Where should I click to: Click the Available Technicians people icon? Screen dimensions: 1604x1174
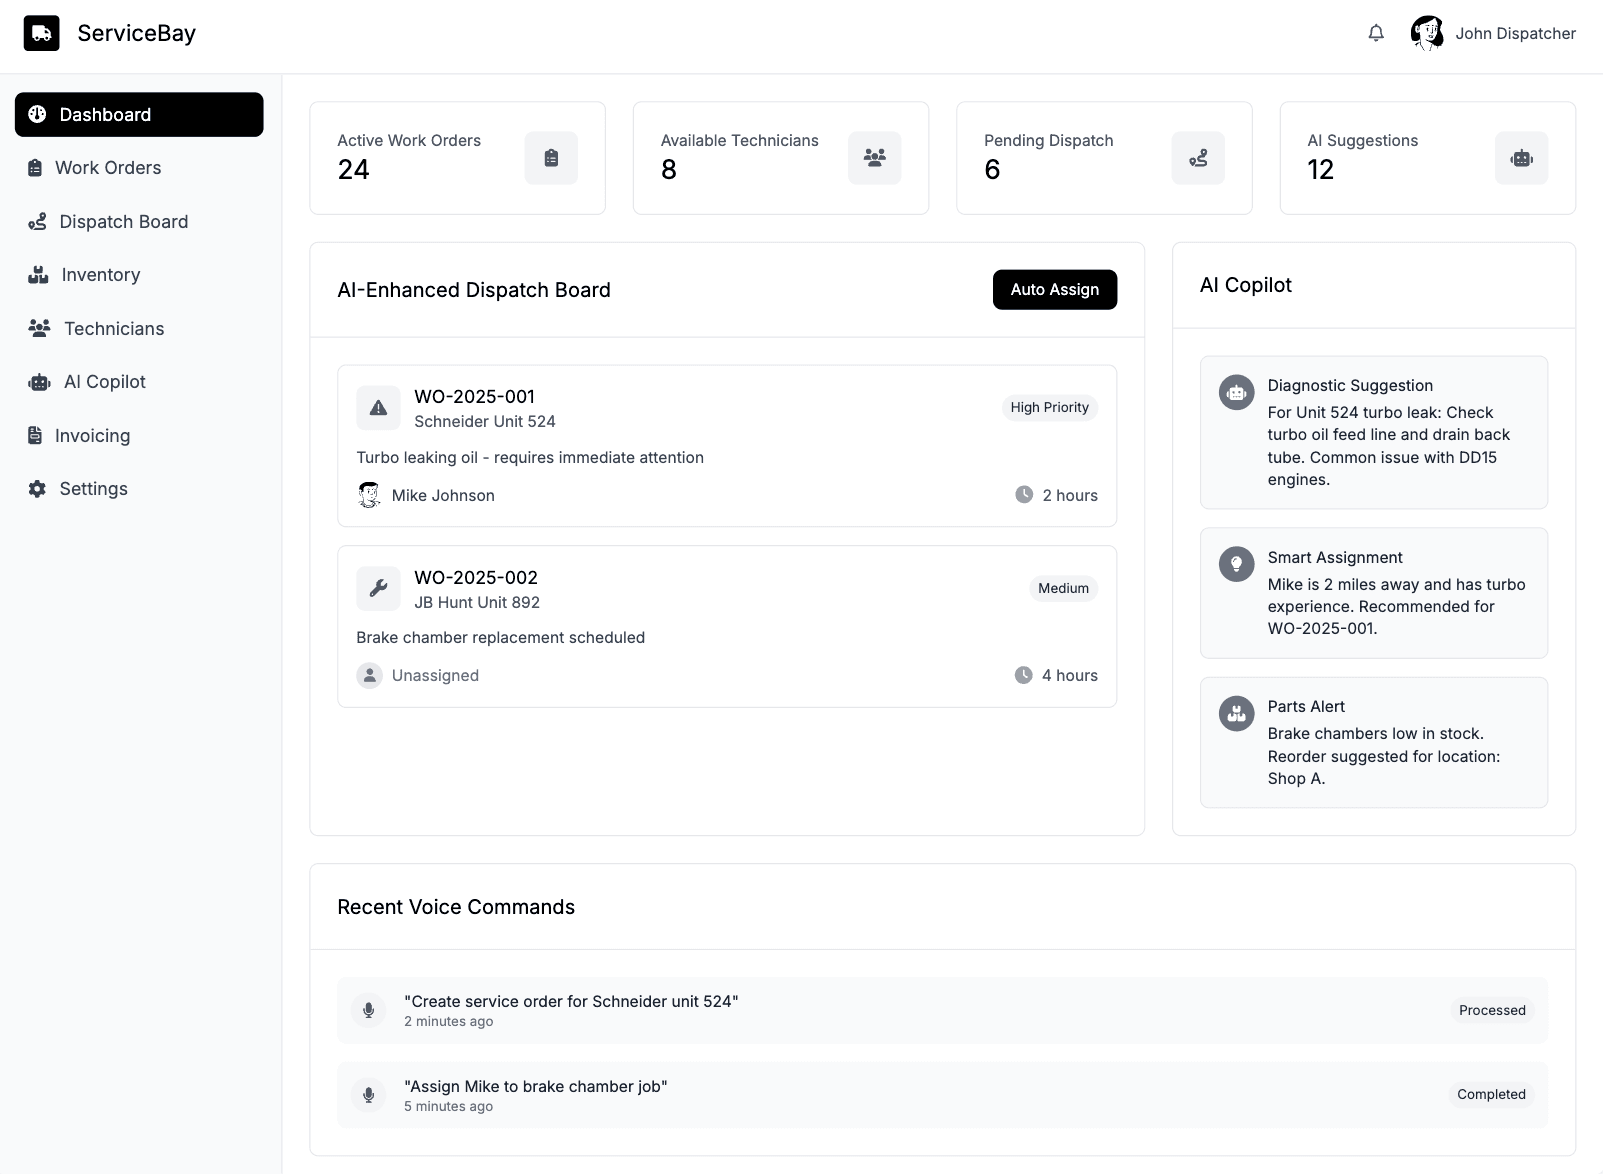tap(874, 158)
